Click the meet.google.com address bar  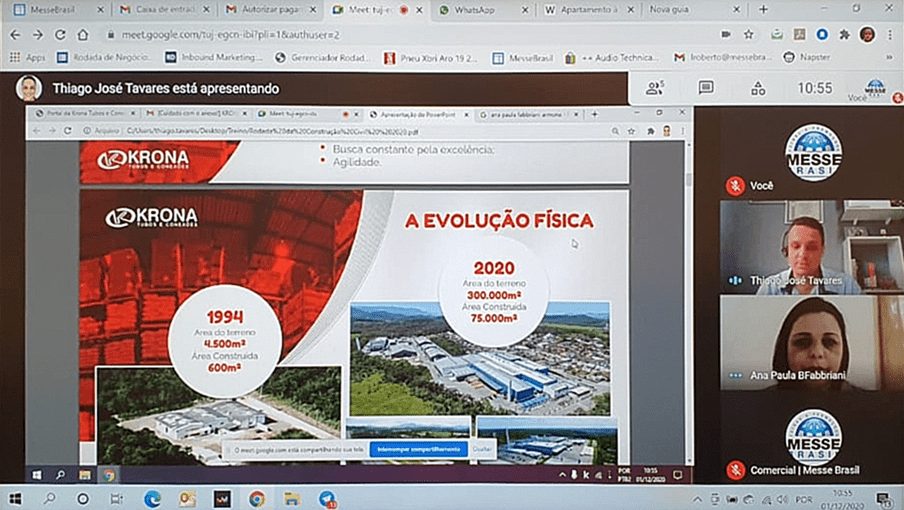(404, 35)
